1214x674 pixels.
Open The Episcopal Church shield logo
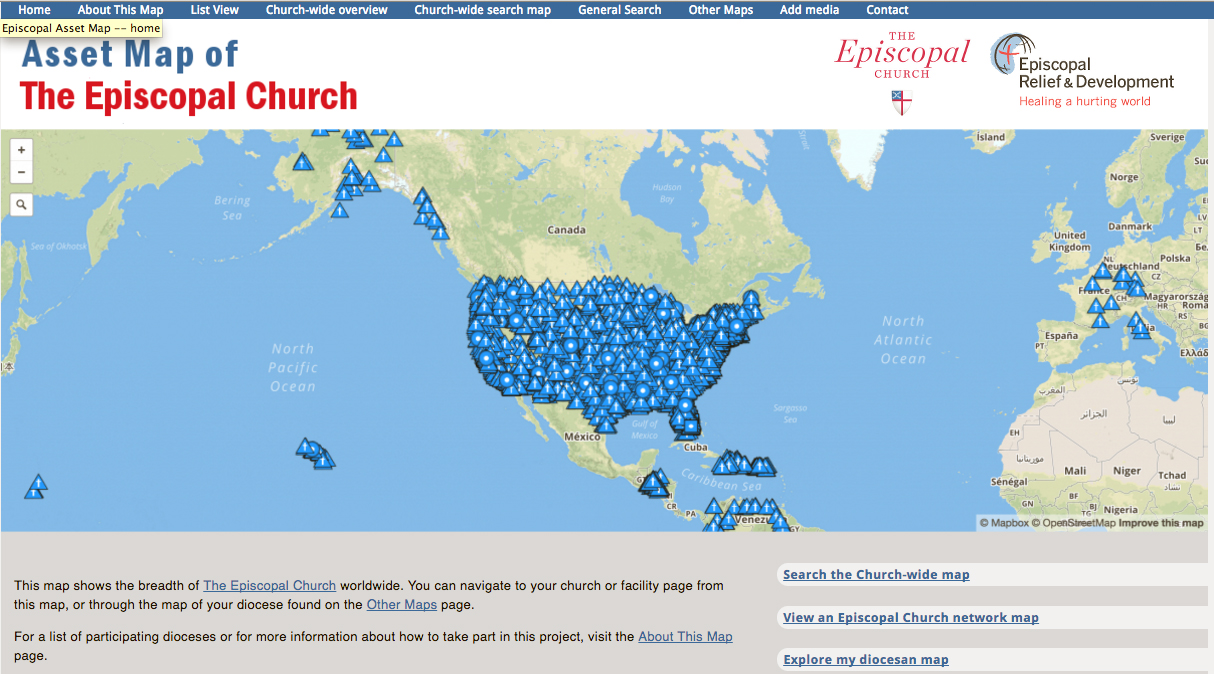tap(902, 73)
